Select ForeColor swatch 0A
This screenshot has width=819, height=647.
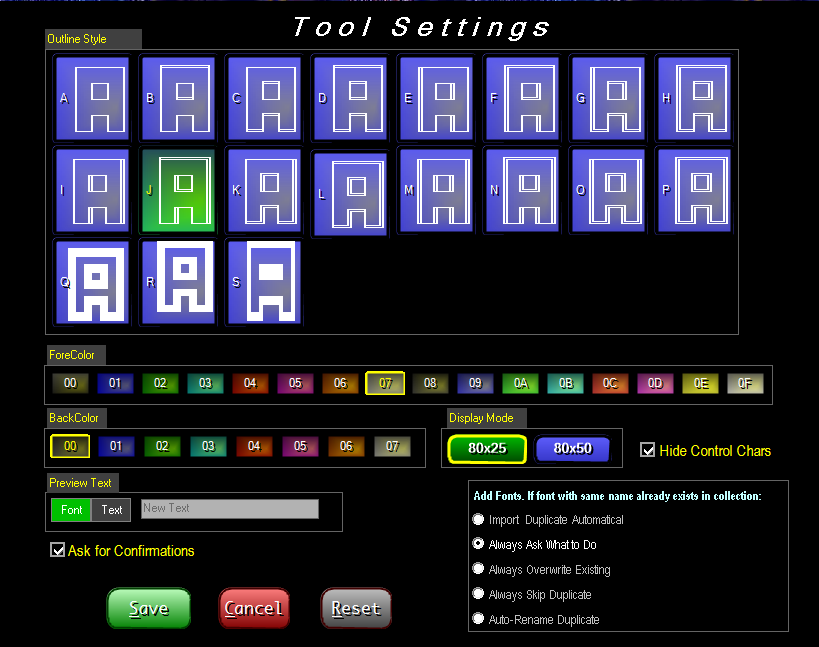point(520,383)
